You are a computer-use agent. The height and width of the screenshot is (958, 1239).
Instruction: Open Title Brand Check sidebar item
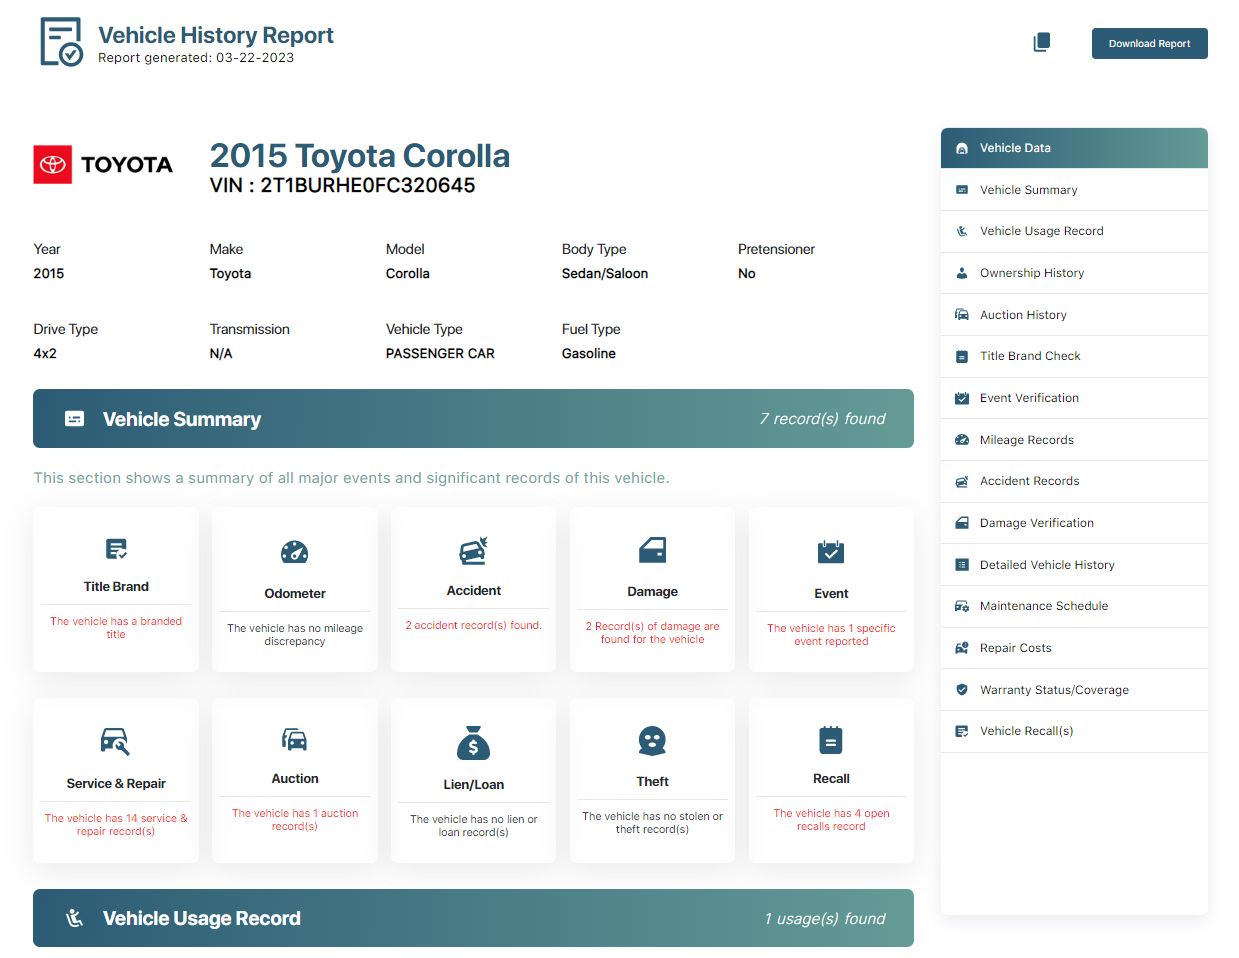click(x=1074, y=356)
